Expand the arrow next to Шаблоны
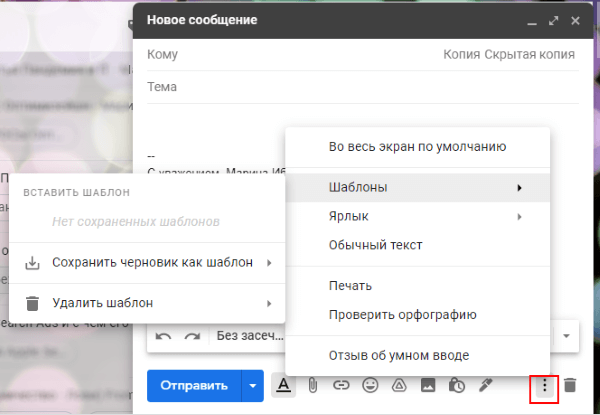The image size is (600, 415). (x=519, y=188)
